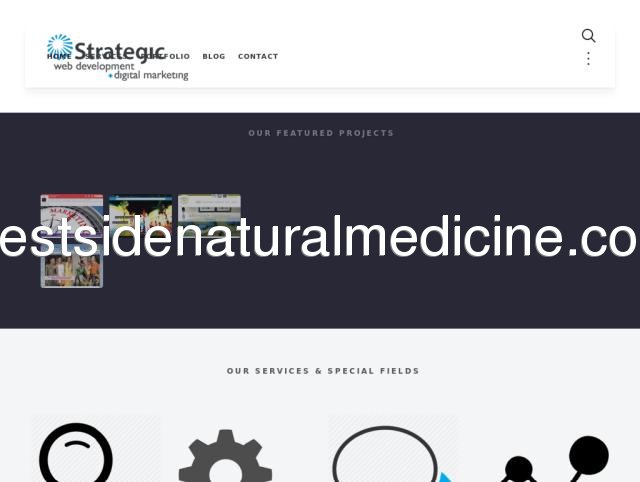Click the 'web development' text in the logo

click(x=94, y=66)
